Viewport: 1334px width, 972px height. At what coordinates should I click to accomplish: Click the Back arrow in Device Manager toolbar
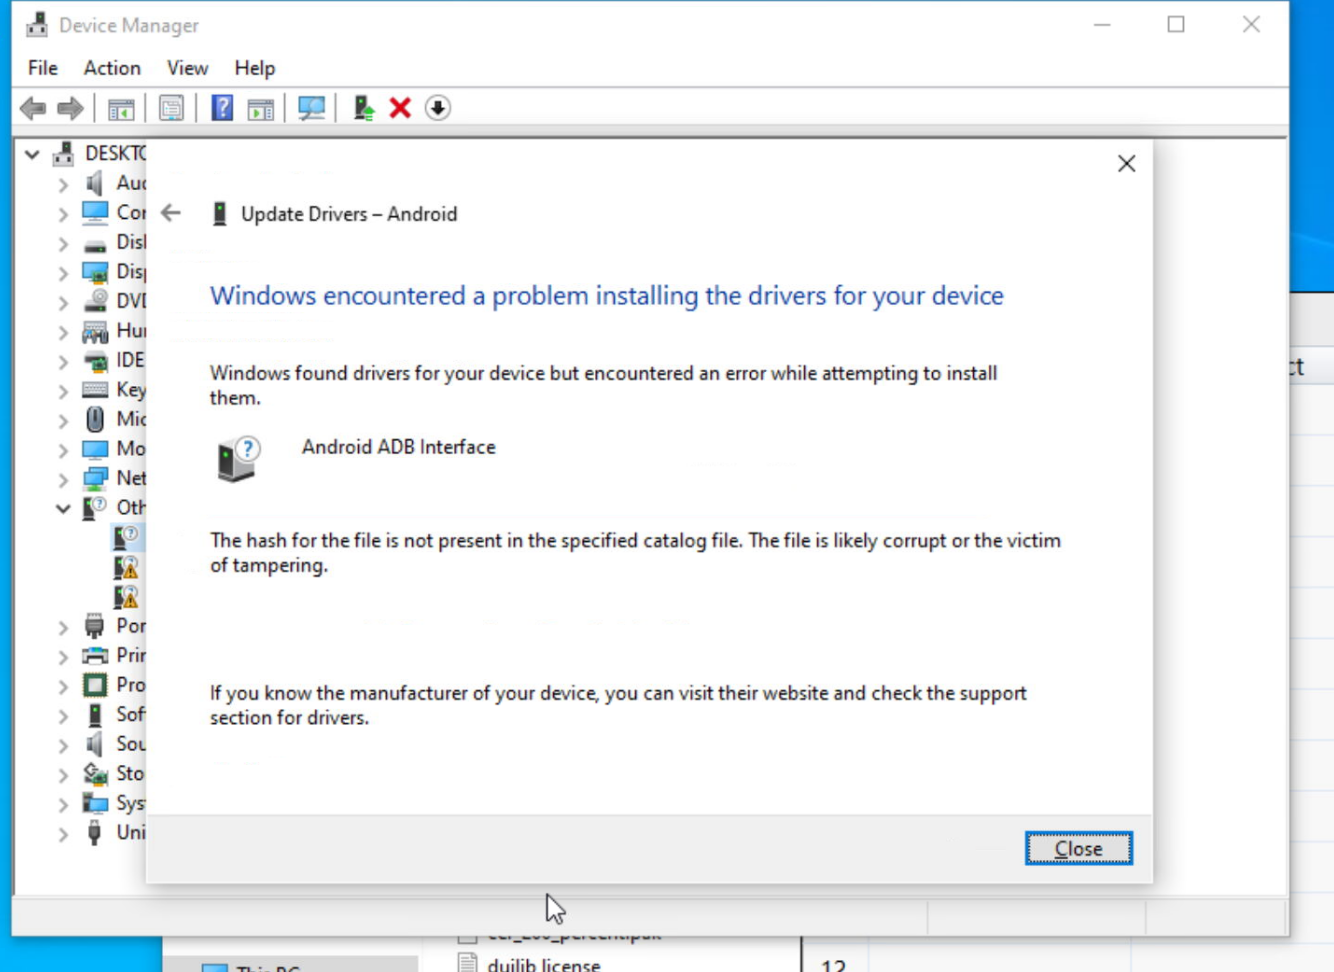pos(33,108)
